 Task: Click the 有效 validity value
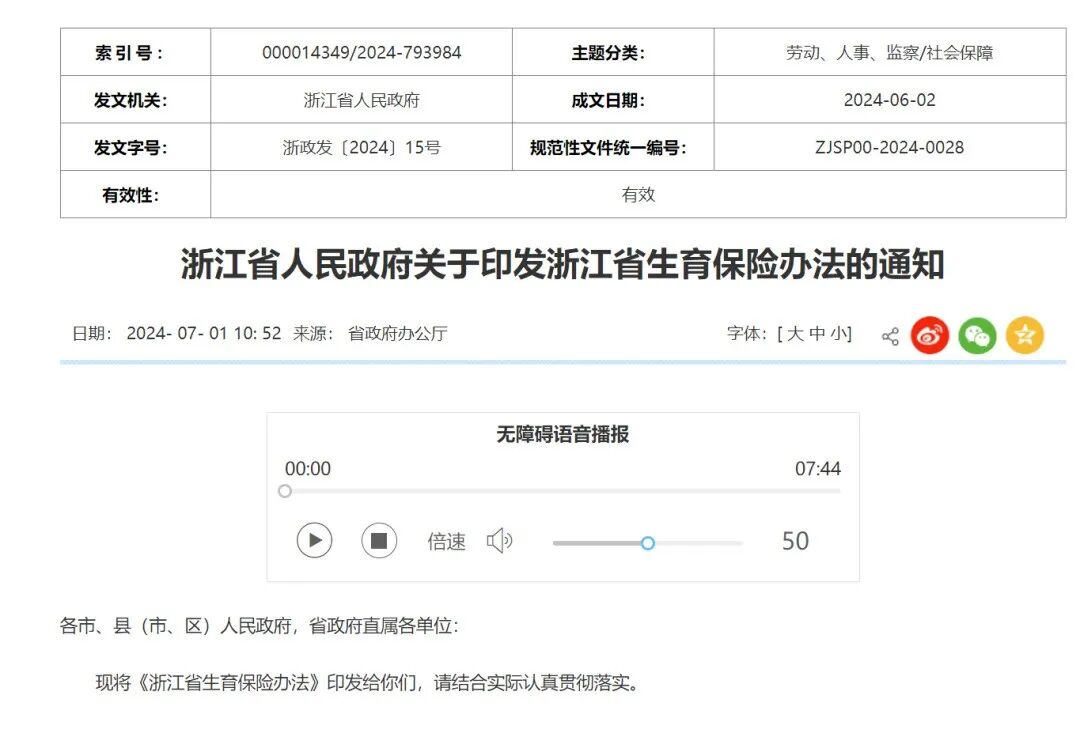(638, 195)
